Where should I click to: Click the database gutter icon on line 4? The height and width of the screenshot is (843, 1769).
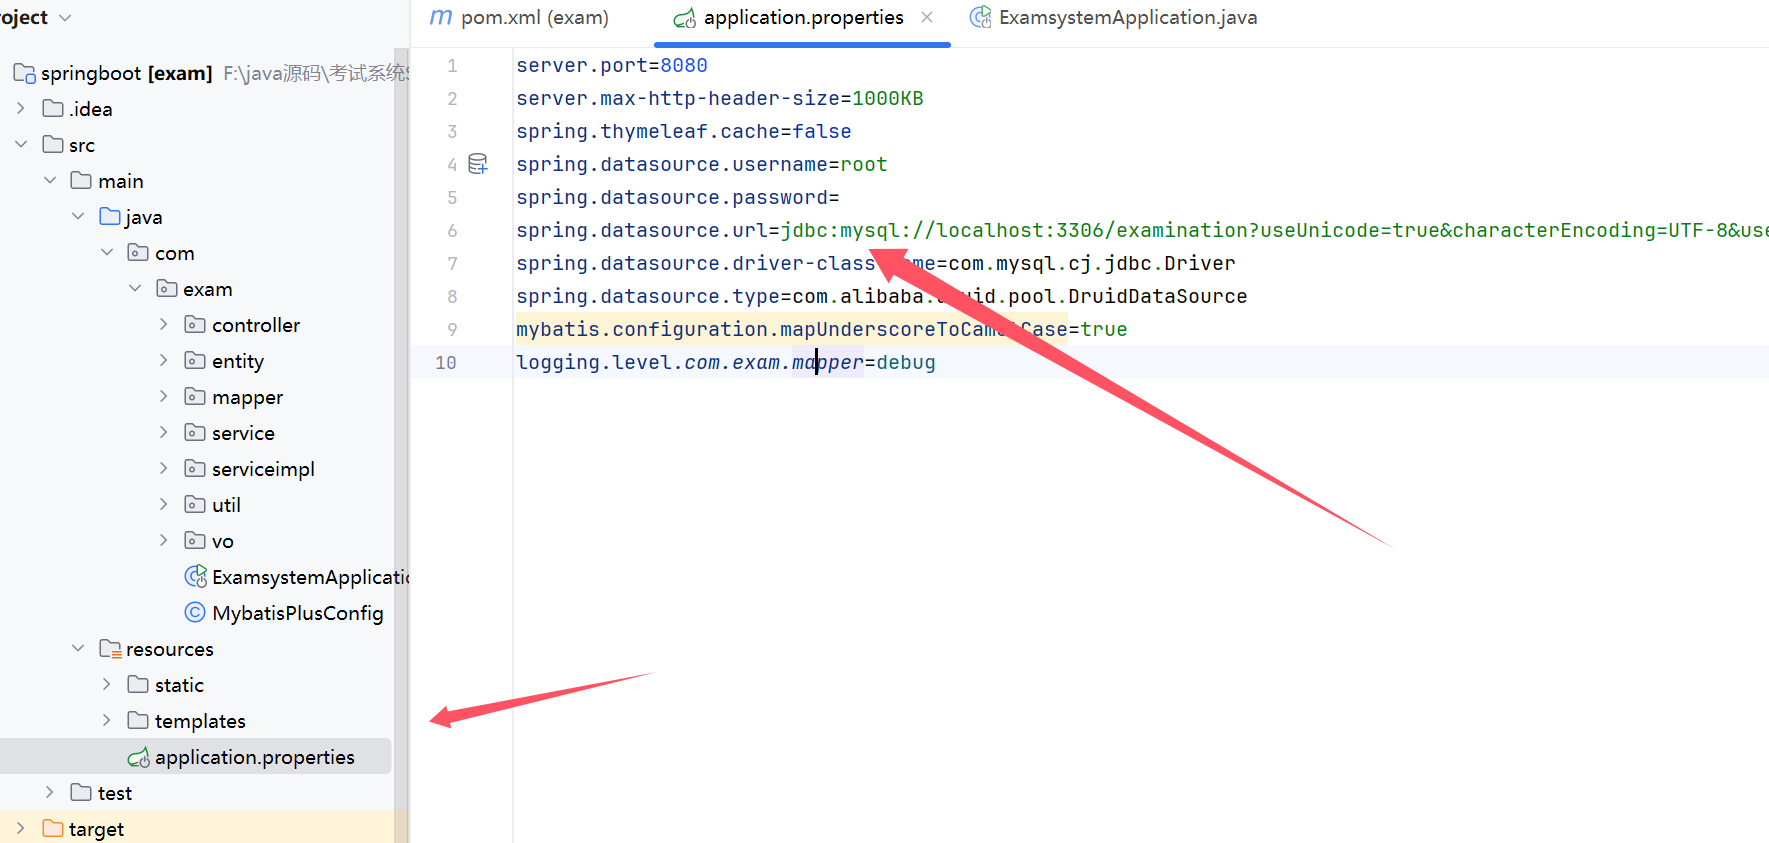coord(478,164)
